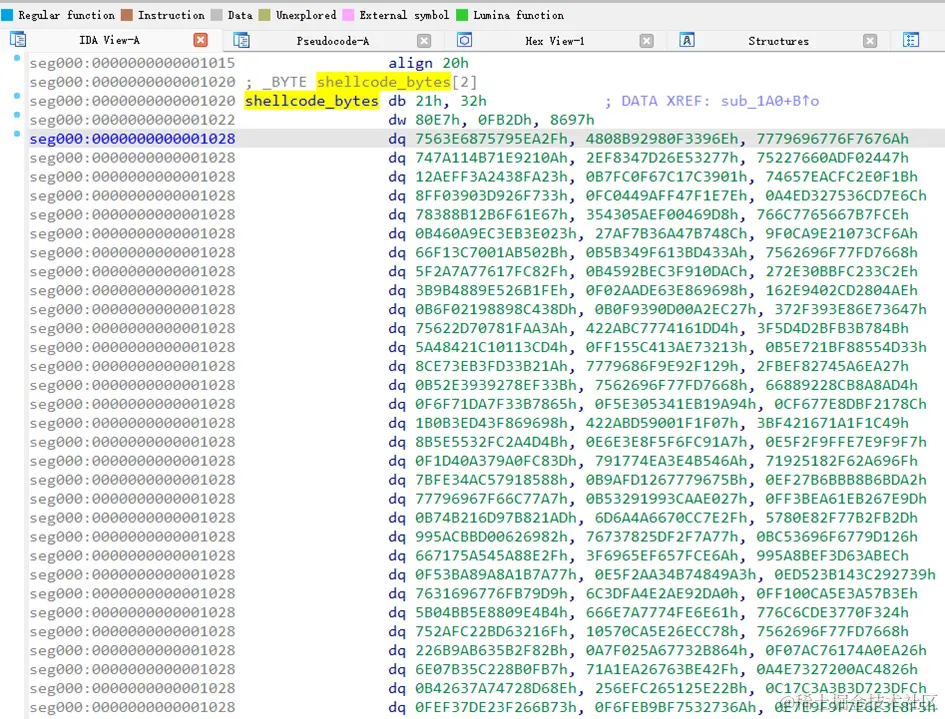945x719 pixels.
Task: Click the gutter dot beside the highlighted 1028 line
Action: click(17, 134)
